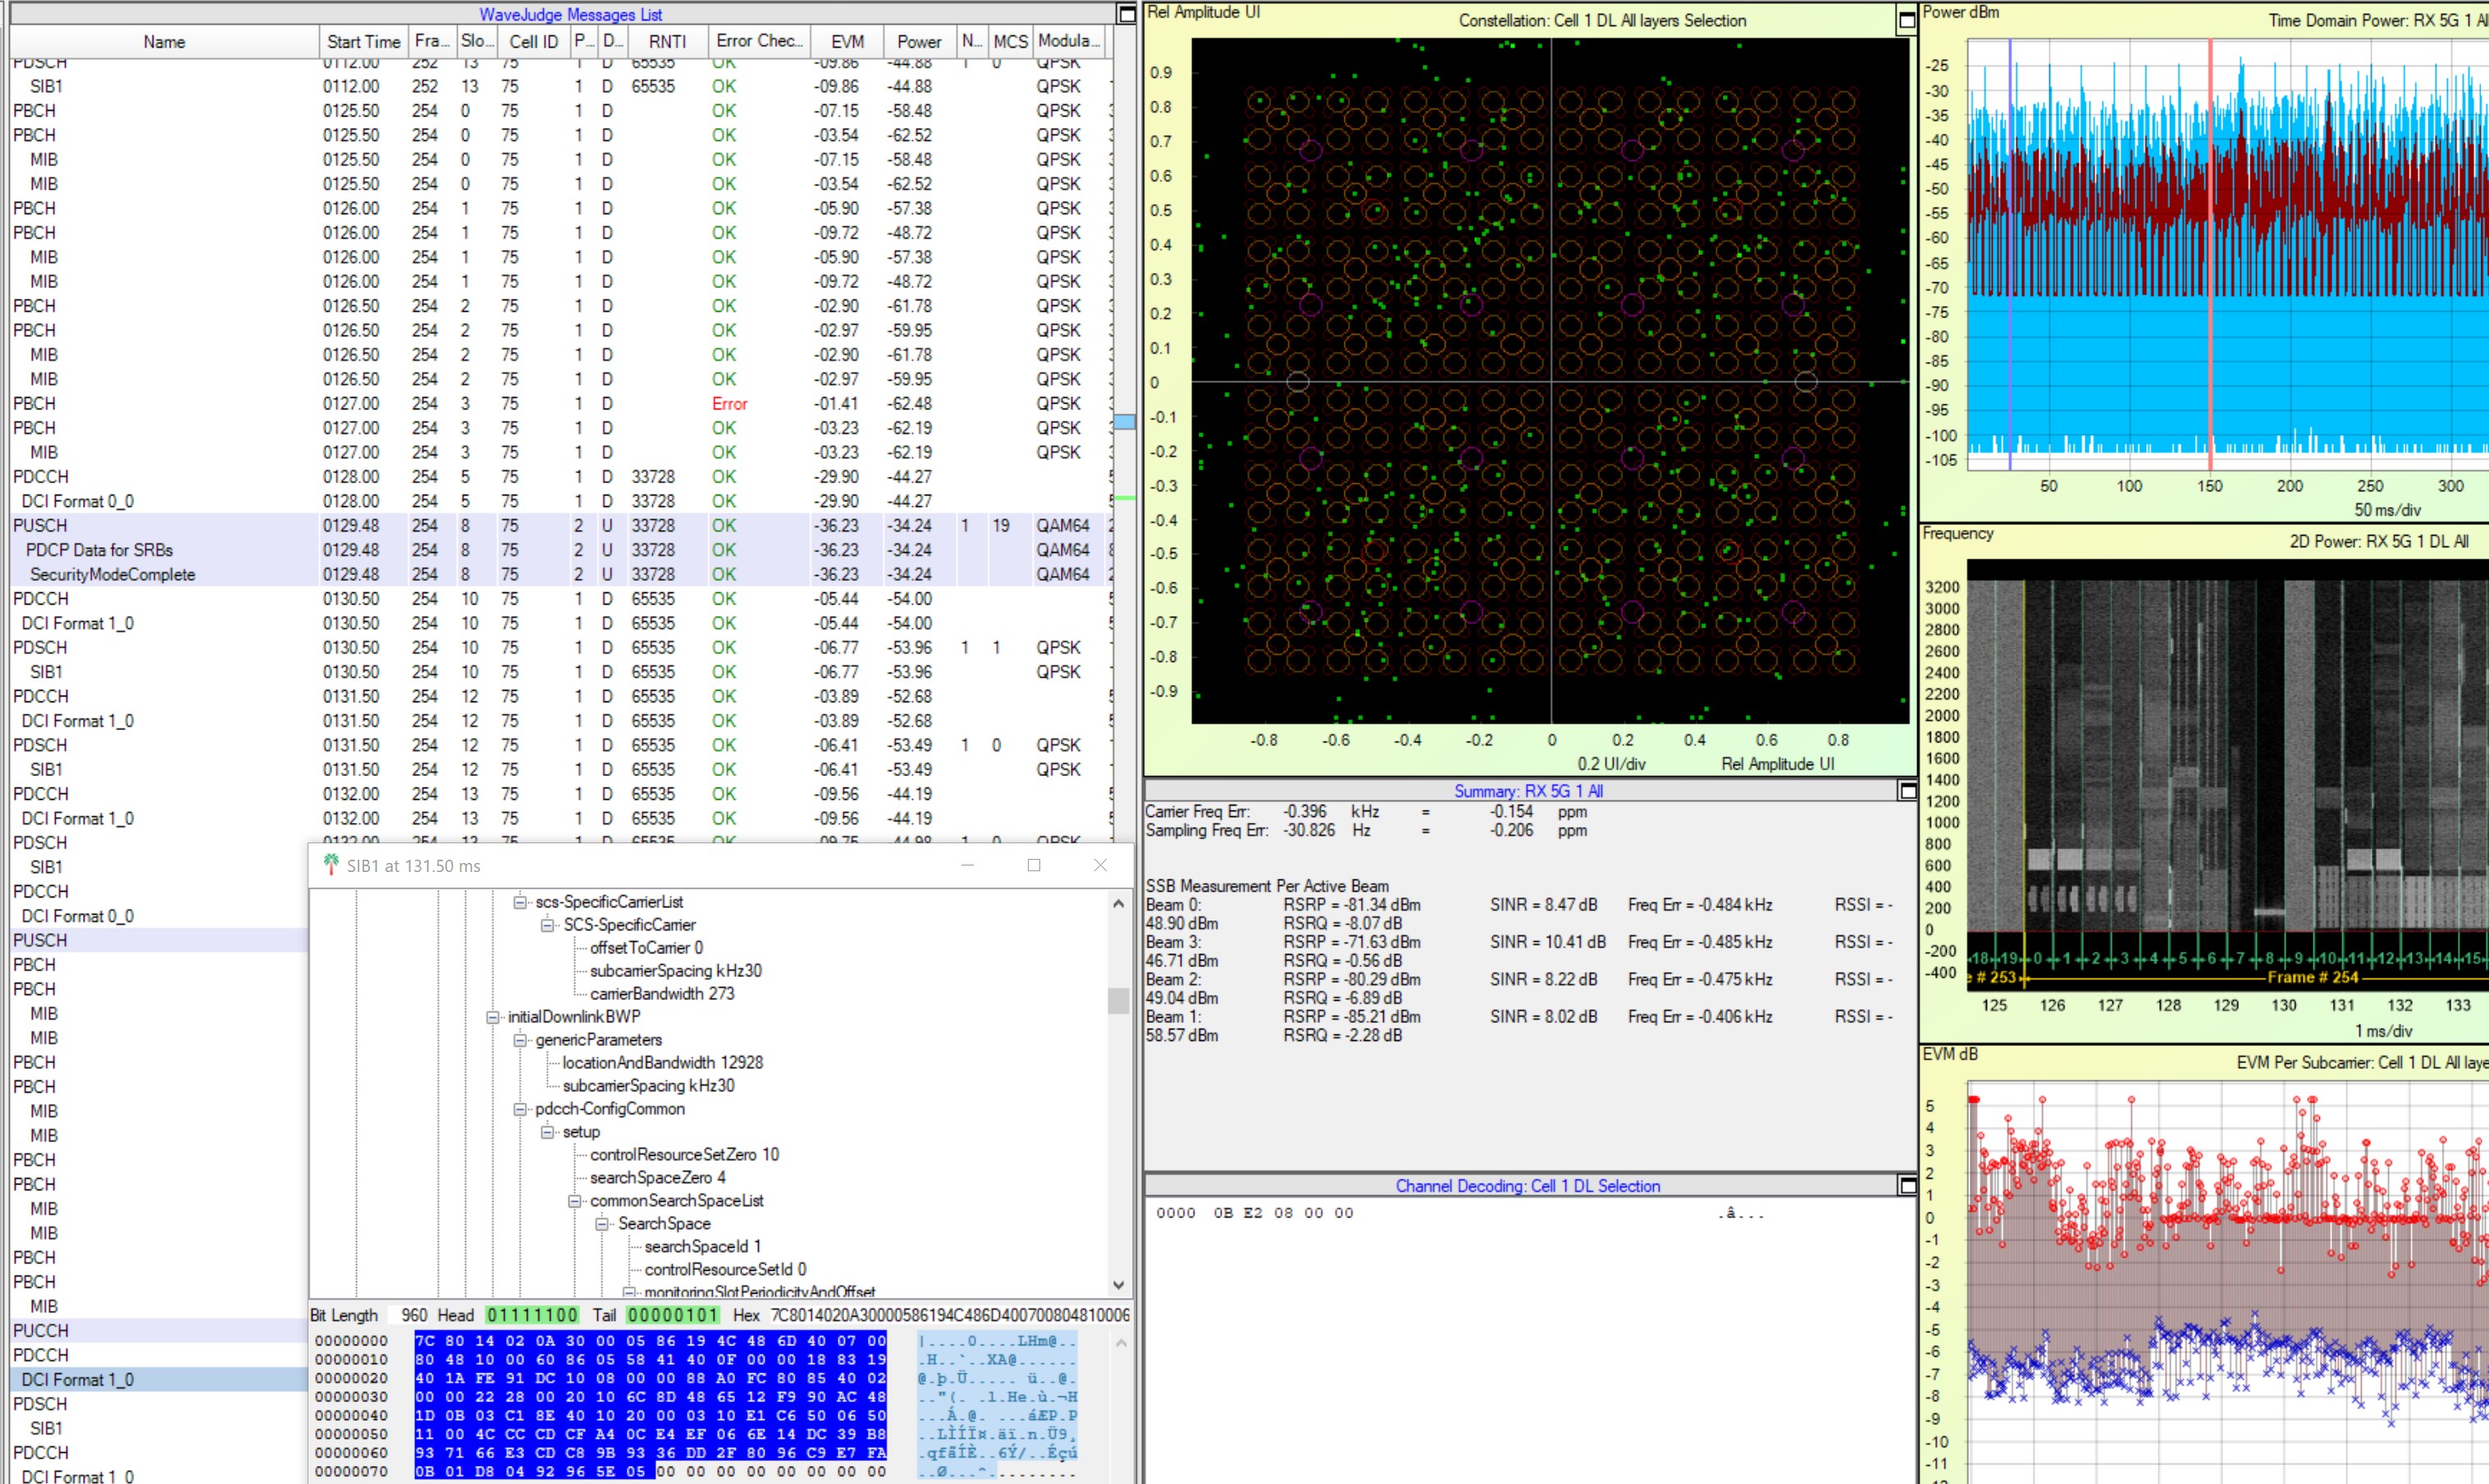Collapse the pdcch-ConfigCommon node
The image size is (2489, 1484).
(520, 1109)
